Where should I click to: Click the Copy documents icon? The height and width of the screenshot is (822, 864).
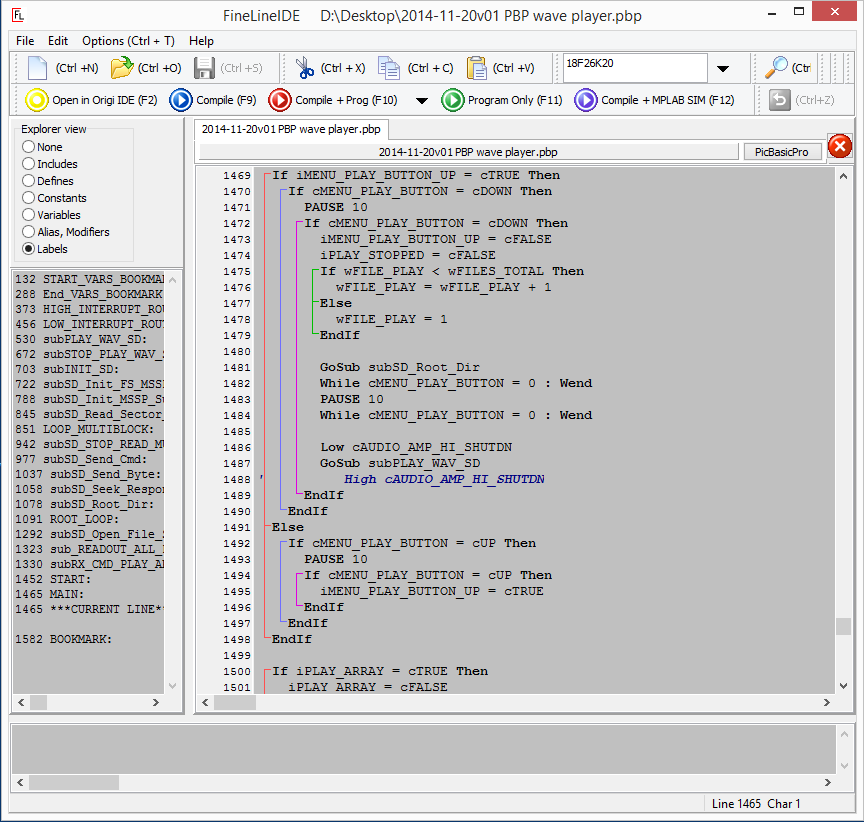point(388,68)
